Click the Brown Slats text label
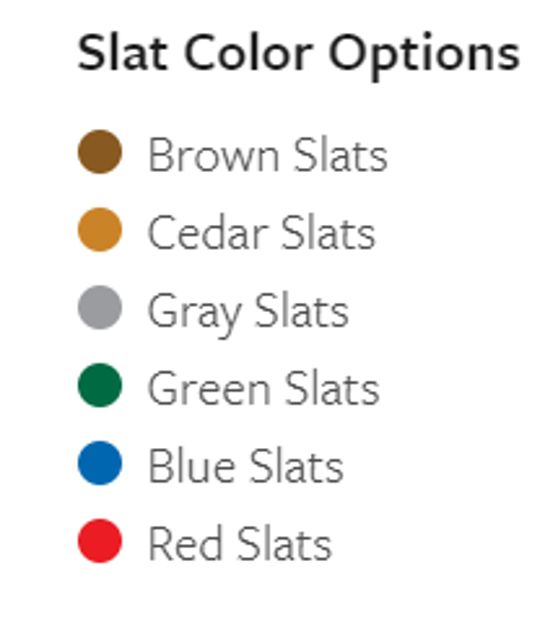Viewport: 558px width, 620px height. [x=268, y=155]
